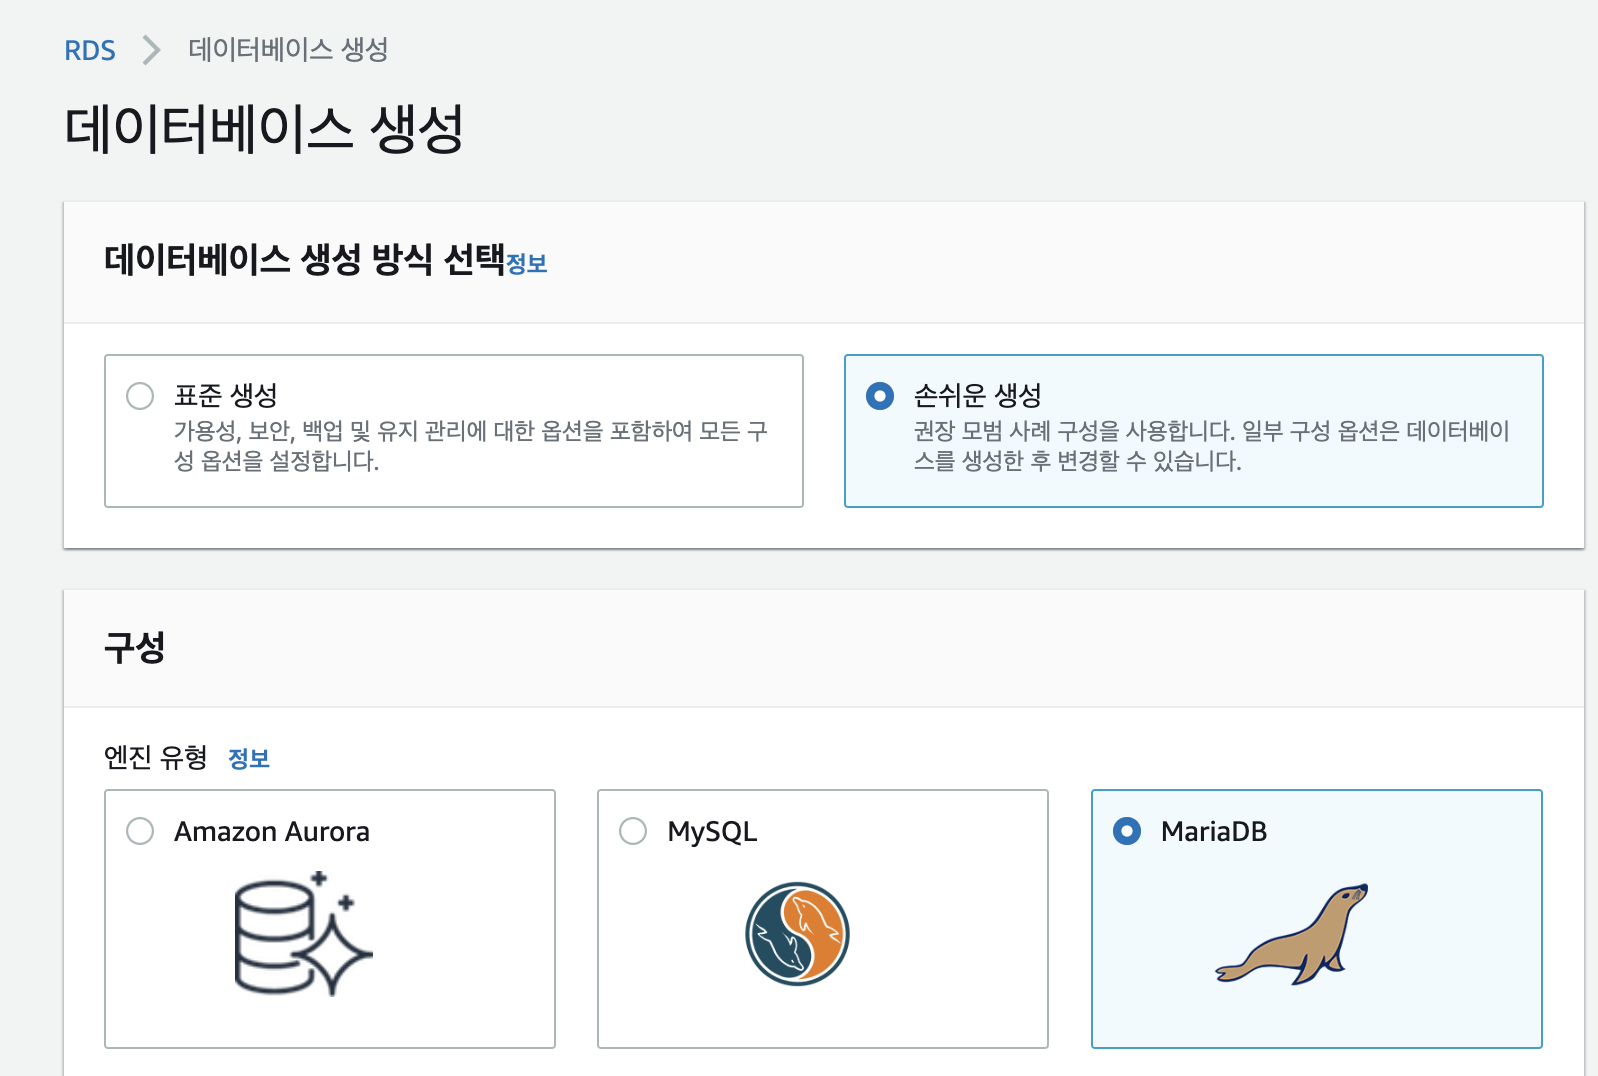Click the Amazon Aurora database sparkle icon

[303, 934]
